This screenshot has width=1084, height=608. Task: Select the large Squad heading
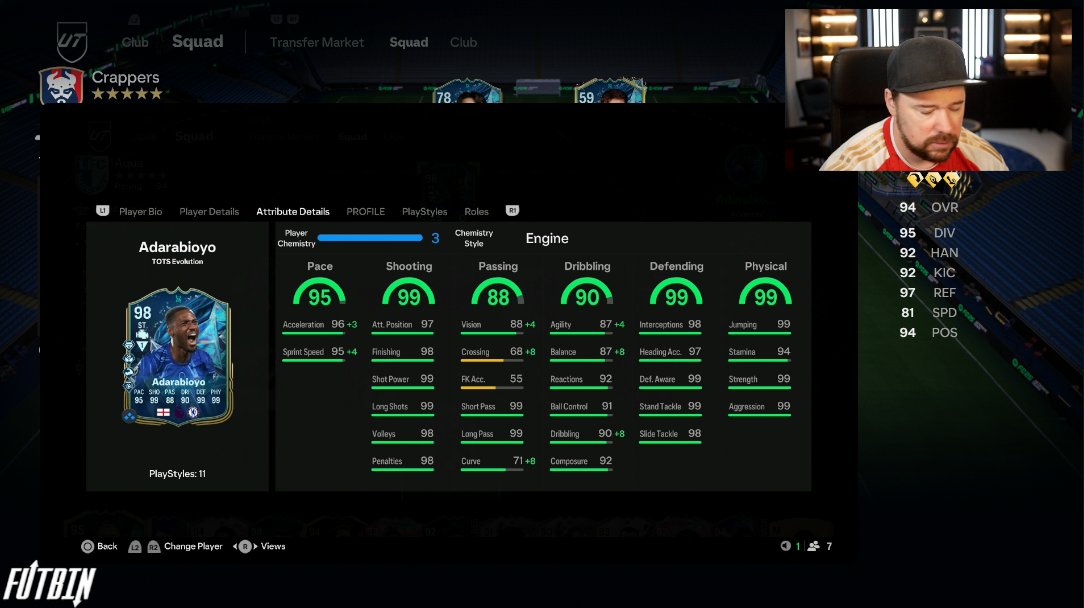point(198,42)
